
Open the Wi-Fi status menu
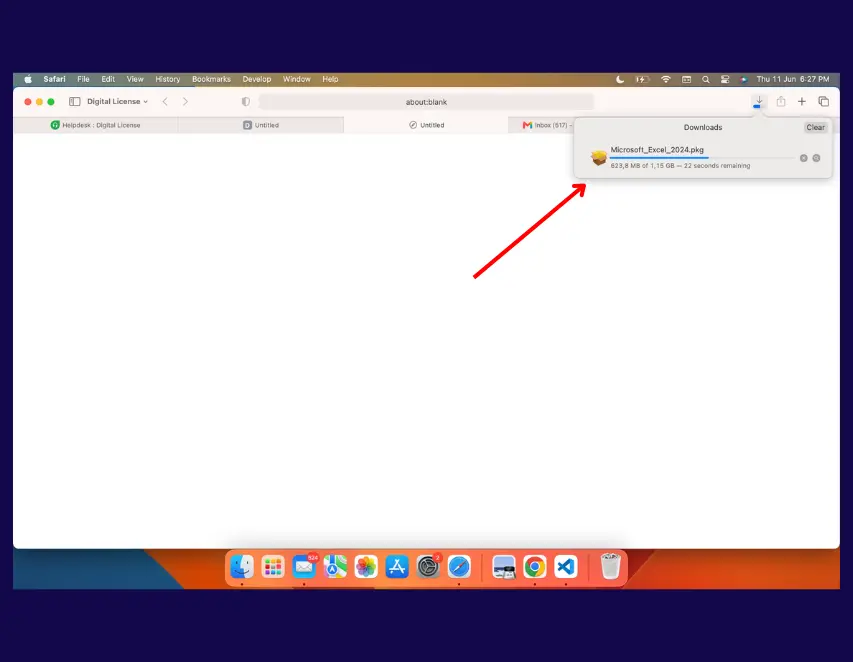(666, 79)
